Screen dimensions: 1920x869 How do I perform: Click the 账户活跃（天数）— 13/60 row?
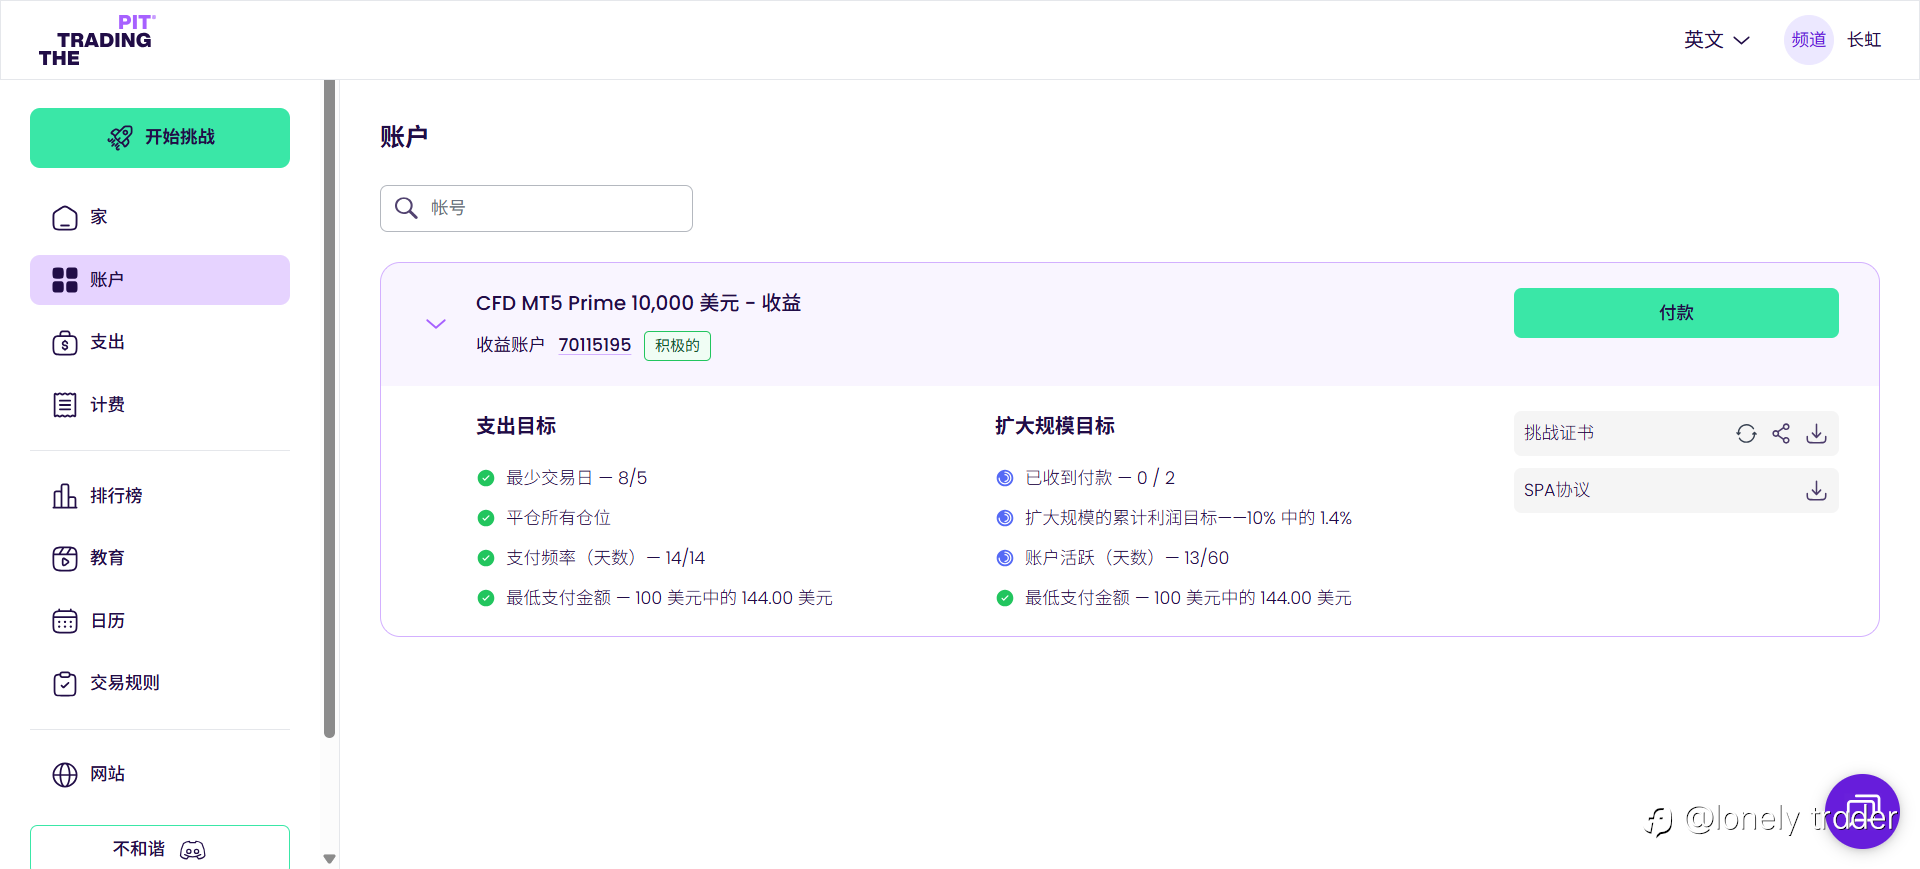[x=1113, y=558]
